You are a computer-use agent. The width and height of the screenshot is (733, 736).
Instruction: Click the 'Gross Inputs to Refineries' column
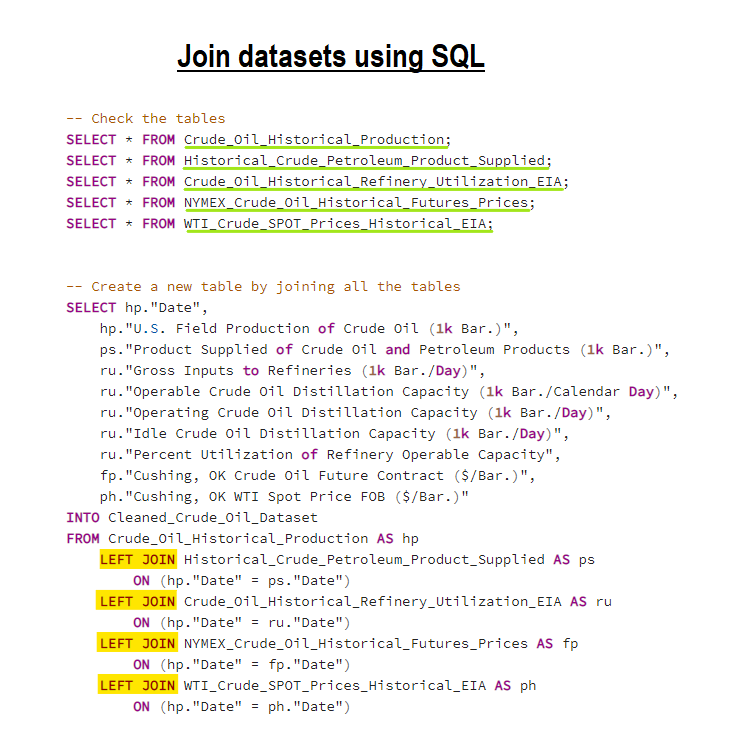tap(292, 371)
